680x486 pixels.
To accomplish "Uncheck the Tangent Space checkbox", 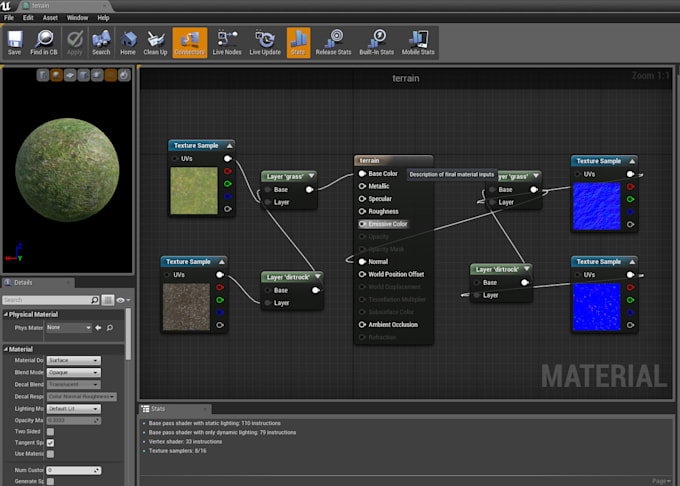I will [50, 443].
